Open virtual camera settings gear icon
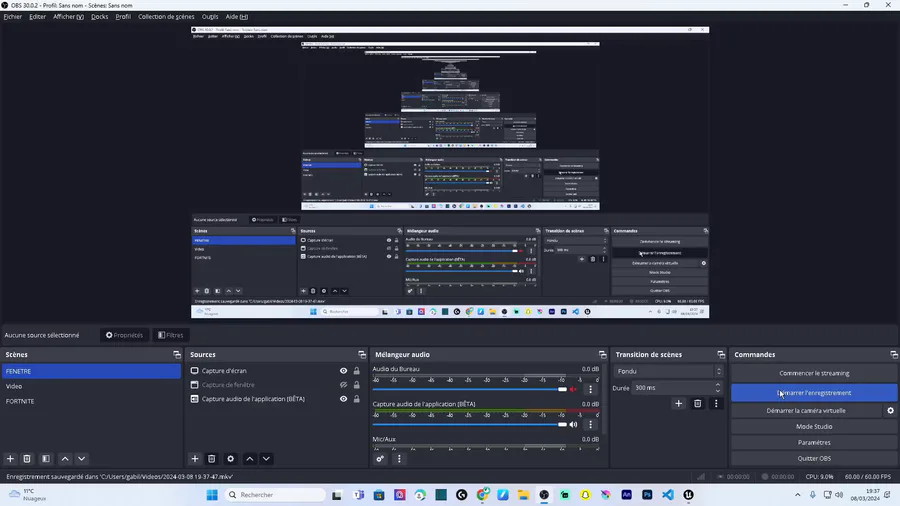900x506 pixels. point(891,411)
